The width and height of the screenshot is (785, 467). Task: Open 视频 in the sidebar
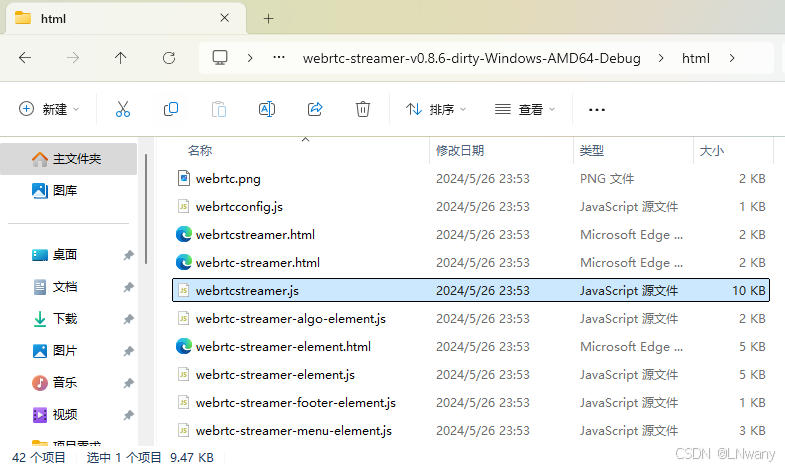tap(54, 415)
